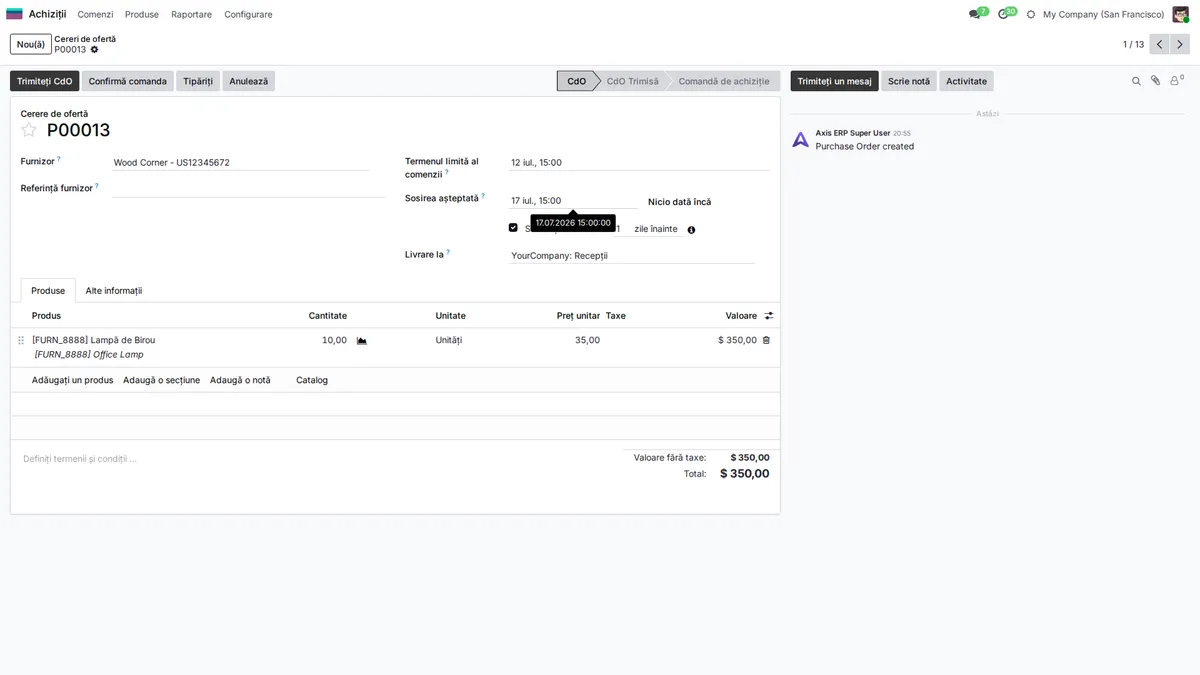
Task: Show followers of this document
Action: 1176,81
